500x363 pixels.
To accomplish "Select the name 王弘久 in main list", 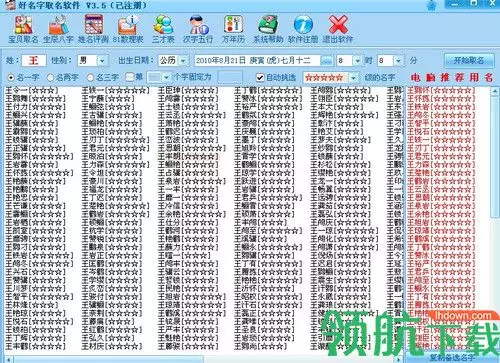I will (108, 338).
